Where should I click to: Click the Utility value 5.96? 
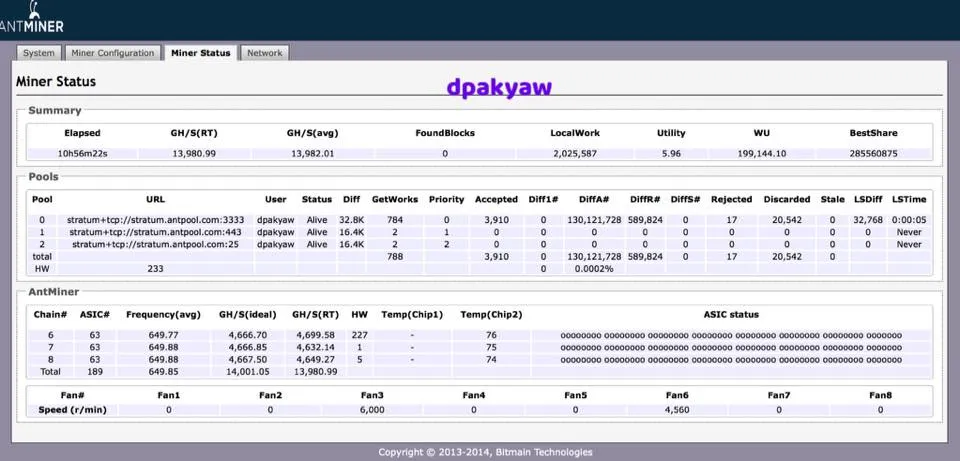[671, 154]
